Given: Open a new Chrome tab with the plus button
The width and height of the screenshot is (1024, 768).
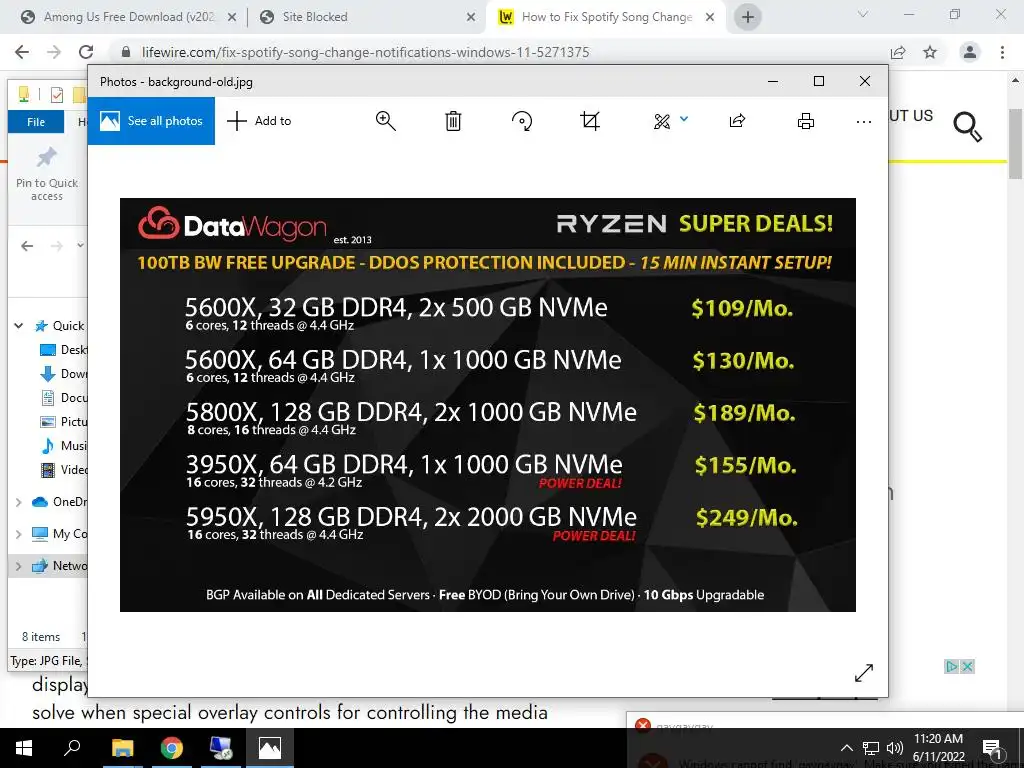Looking at the screenshot, I should [x=748, y=17].
